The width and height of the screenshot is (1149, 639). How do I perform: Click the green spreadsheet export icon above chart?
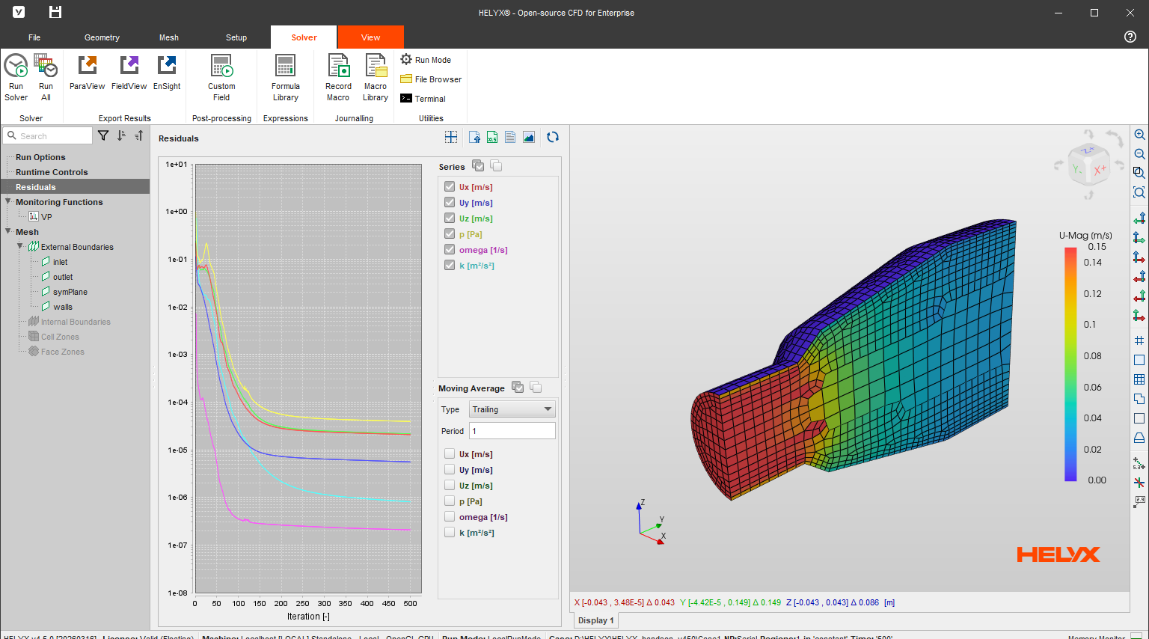point(492,137)
